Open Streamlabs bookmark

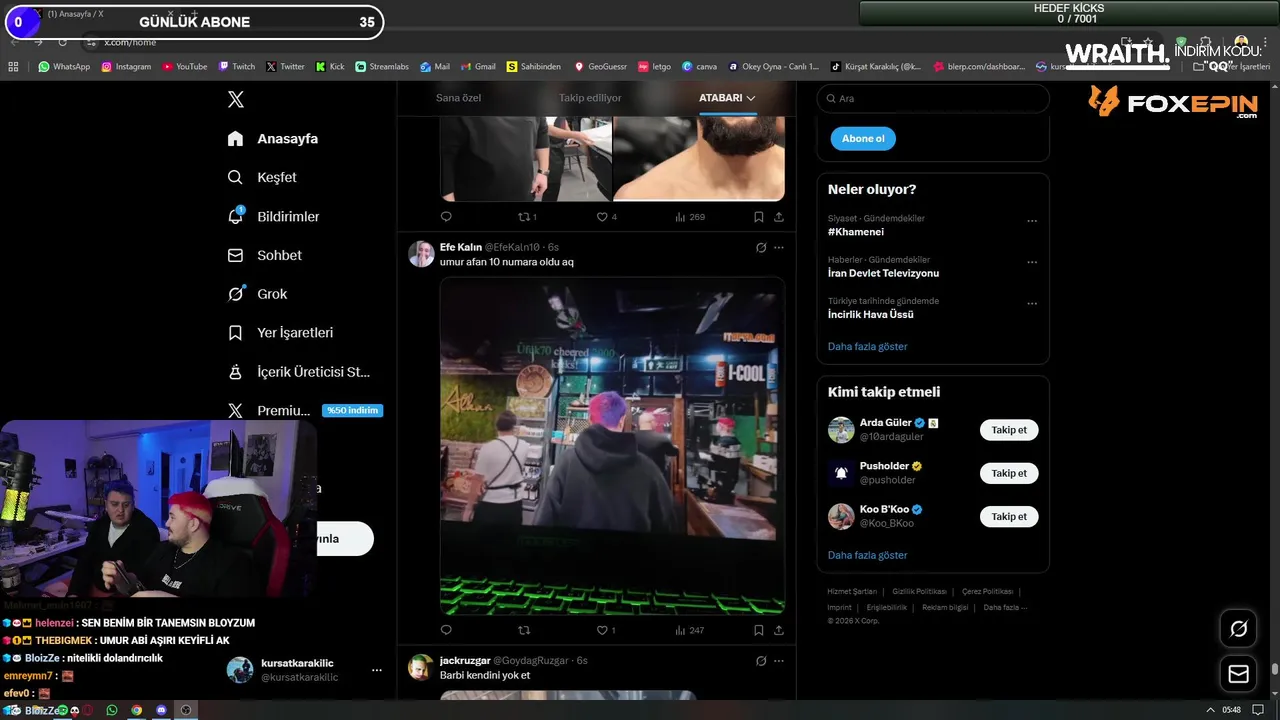point(382,67)
